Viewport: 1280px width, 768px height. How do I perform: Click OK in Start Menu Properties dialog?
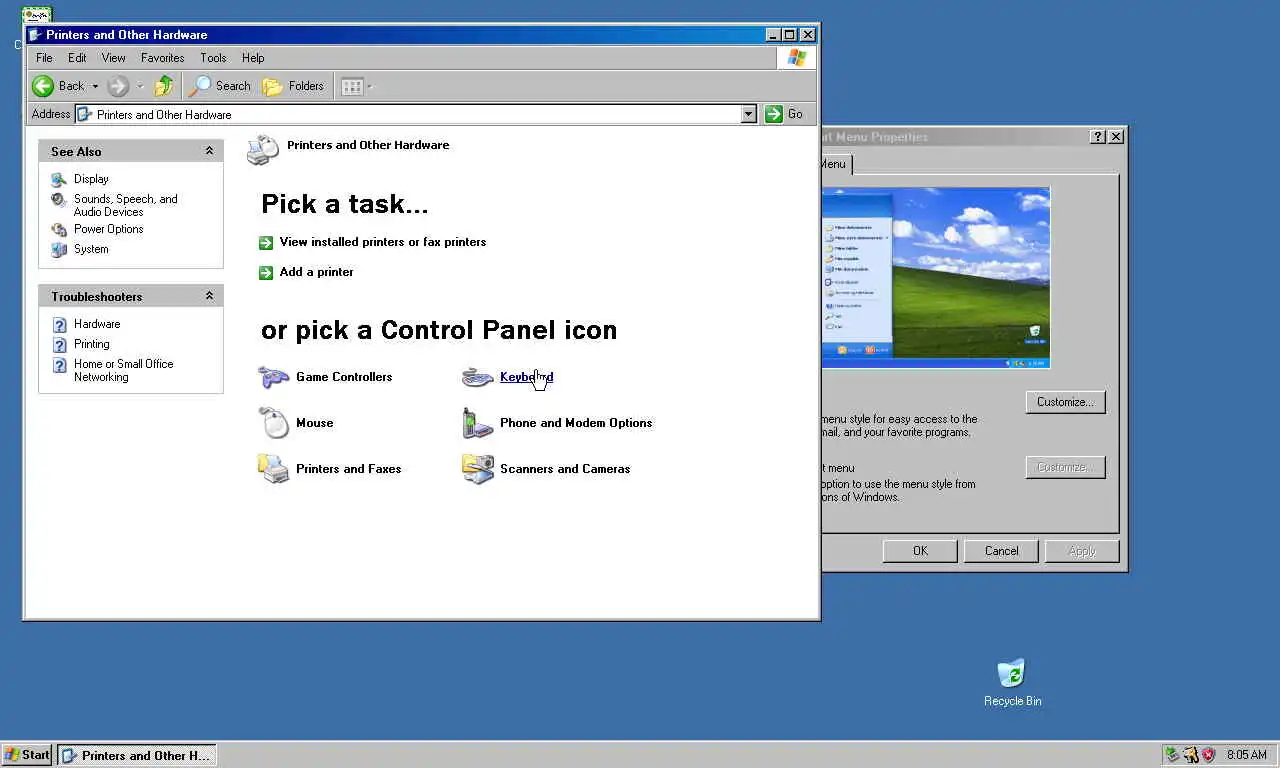coord(920,551)
